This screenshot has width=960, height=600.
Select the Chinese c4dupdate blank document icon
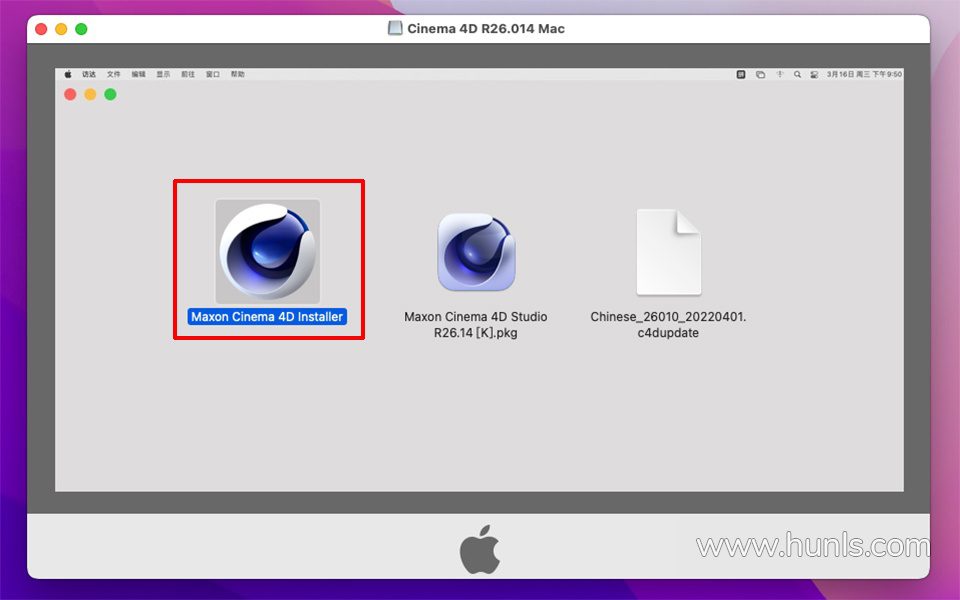tap(668, 252)
